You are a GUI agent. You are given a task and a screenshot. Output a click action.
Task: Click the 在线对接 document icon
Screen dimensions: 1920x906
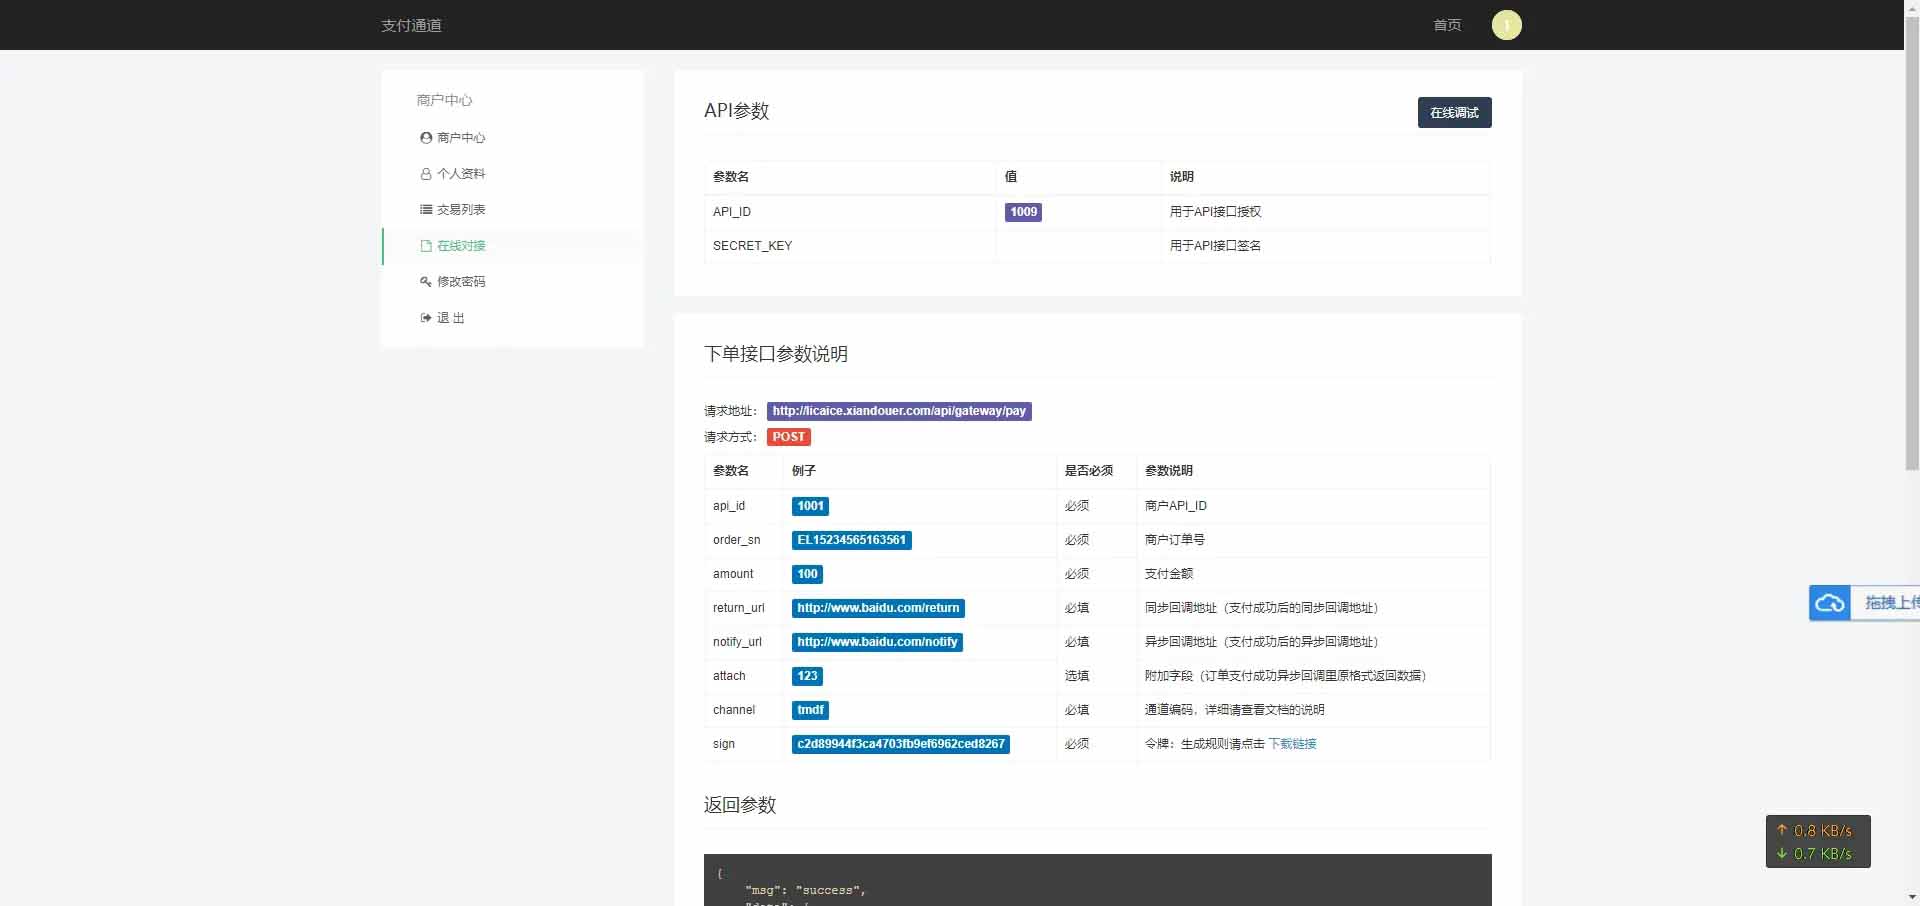(x=427, y=246)
